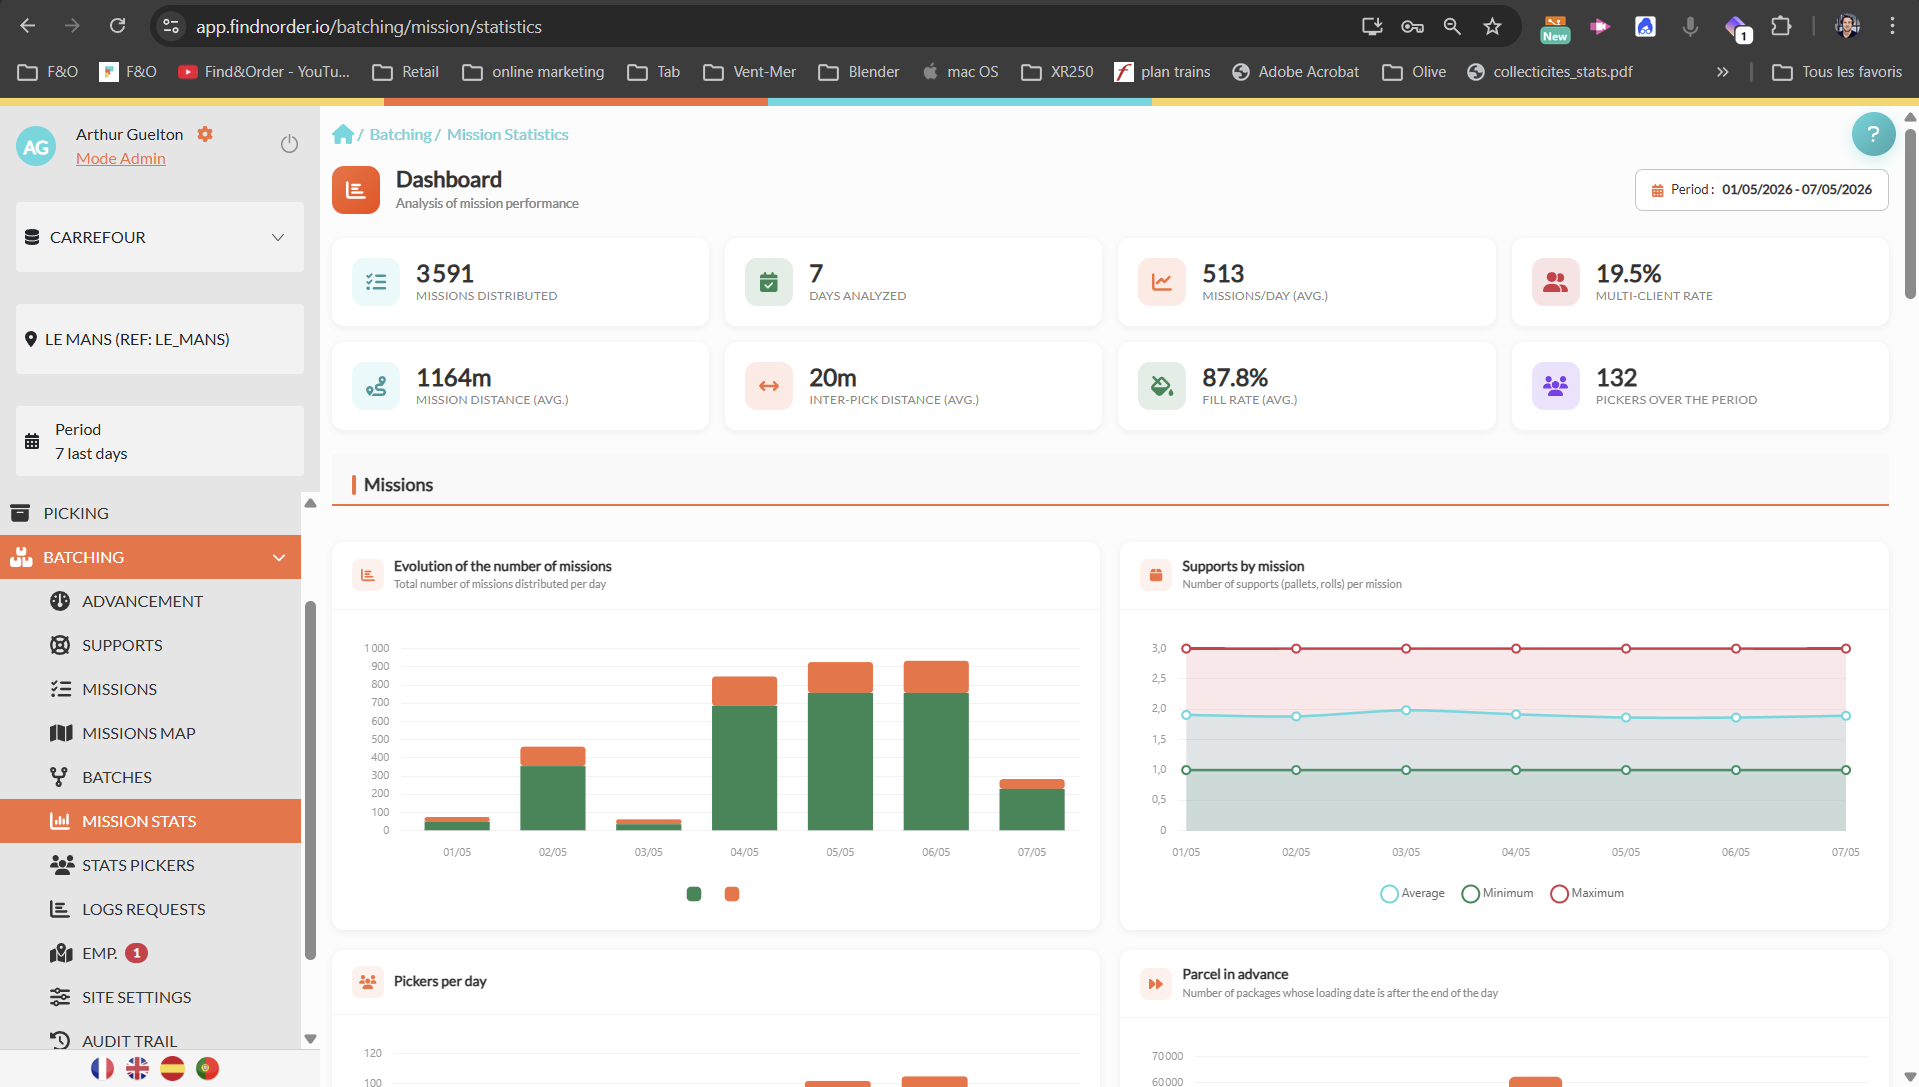Toggle the Maximum series legend
This screenshot has width=1919, height=1087.
(x=1587, y=893)
